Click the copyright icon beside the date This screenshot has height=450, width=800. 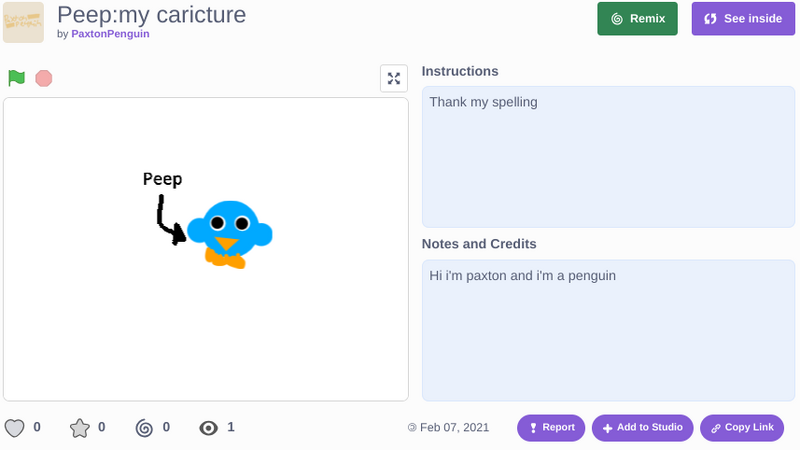[x=412, y=428]
